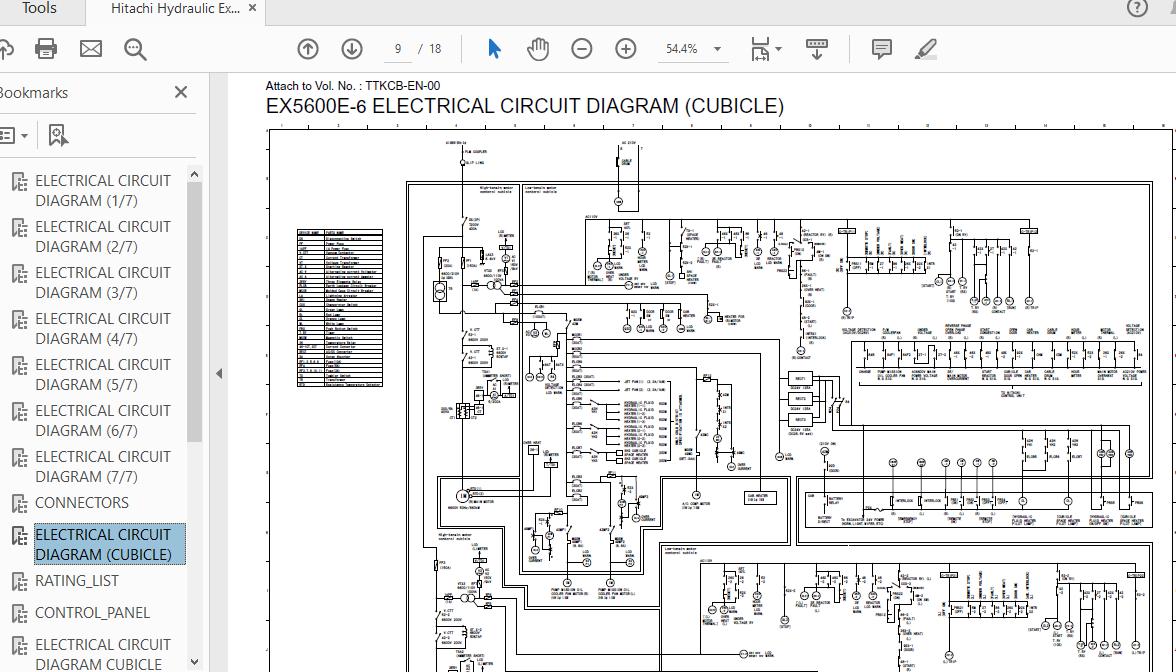Zoom out with the minus icon
The height and width of the screenshot is (672, 1176).
tap(581, 47)
